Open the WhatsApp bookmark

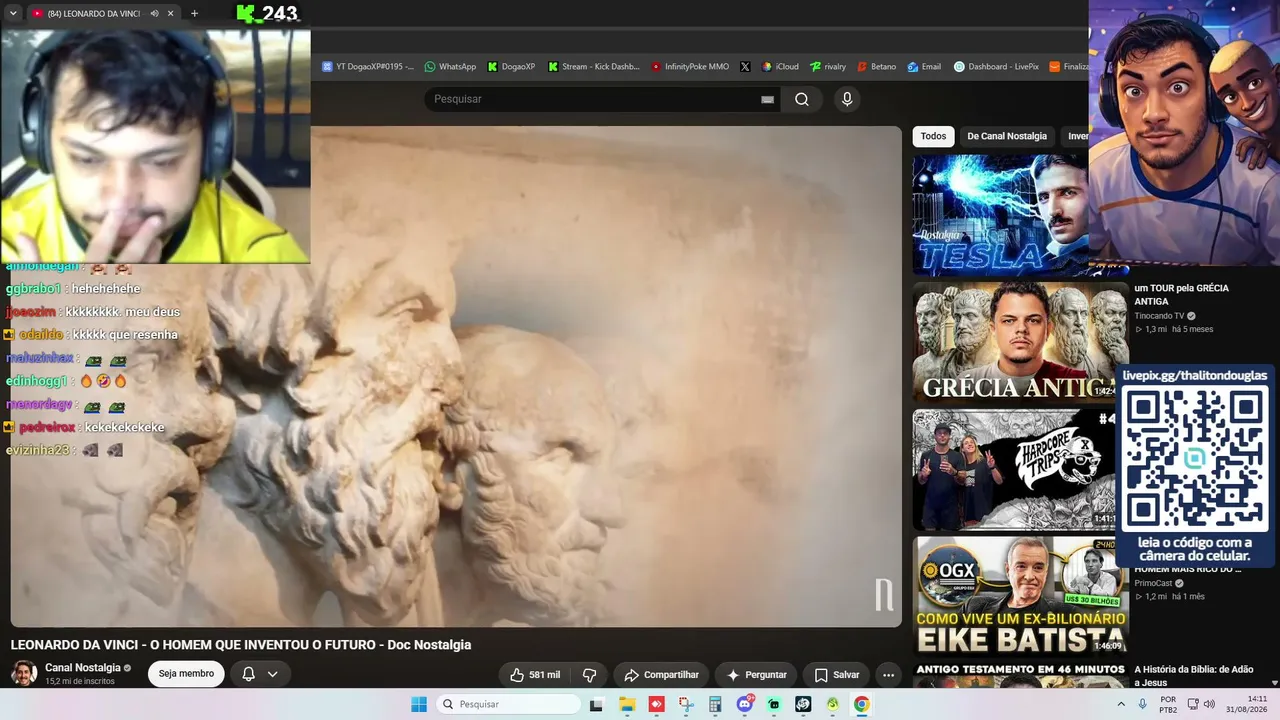pyautogui.click(x=450, y=67)
